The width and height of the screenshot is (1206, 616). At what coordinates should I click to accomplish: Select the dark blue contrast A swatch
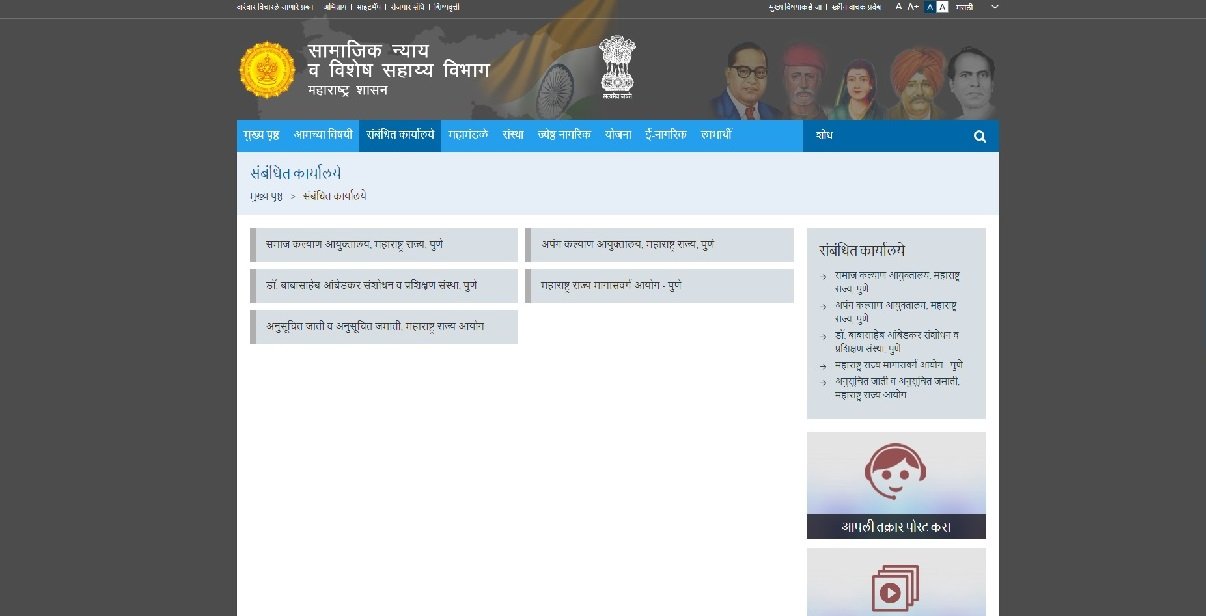930,6
